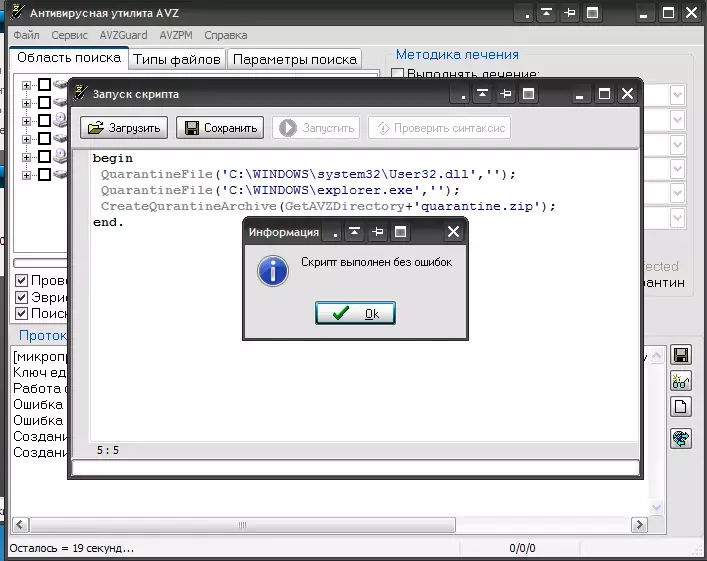Minimize the Запуск скрипта window
The width and height of the screenshot is (707, 561).
tap(580, 94)
